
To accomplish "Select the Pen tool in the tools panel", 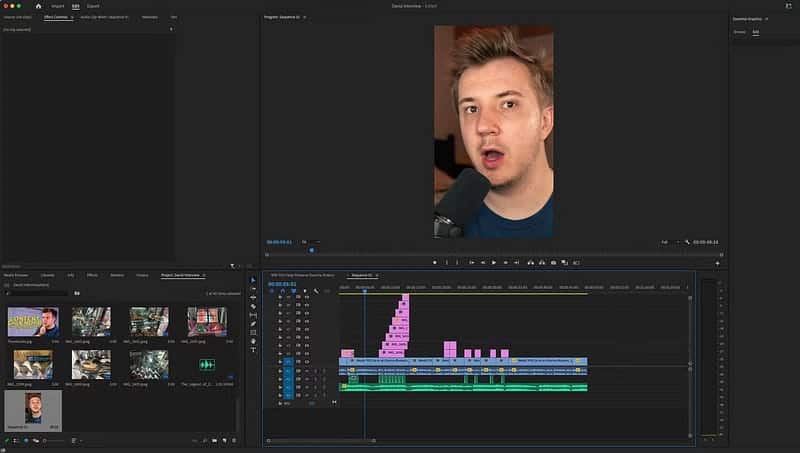I will click(x=253, y=323).
